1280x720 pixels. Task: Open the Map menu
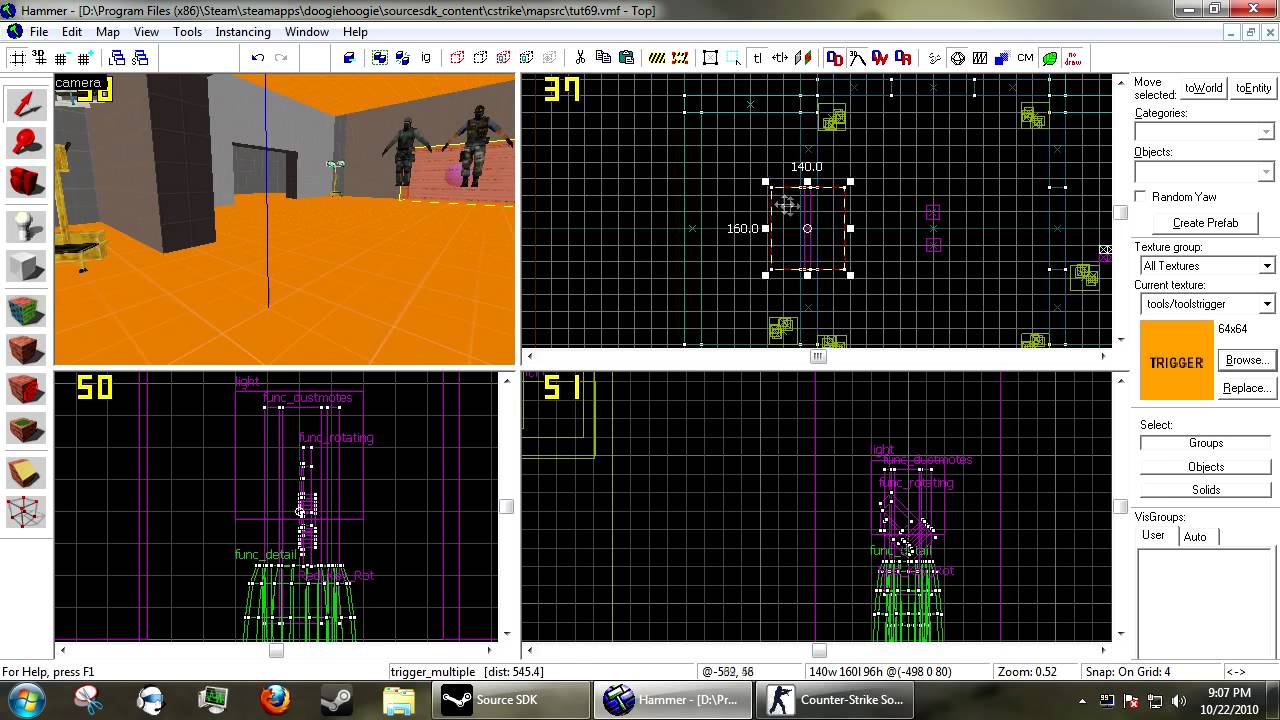pos(108,32)
